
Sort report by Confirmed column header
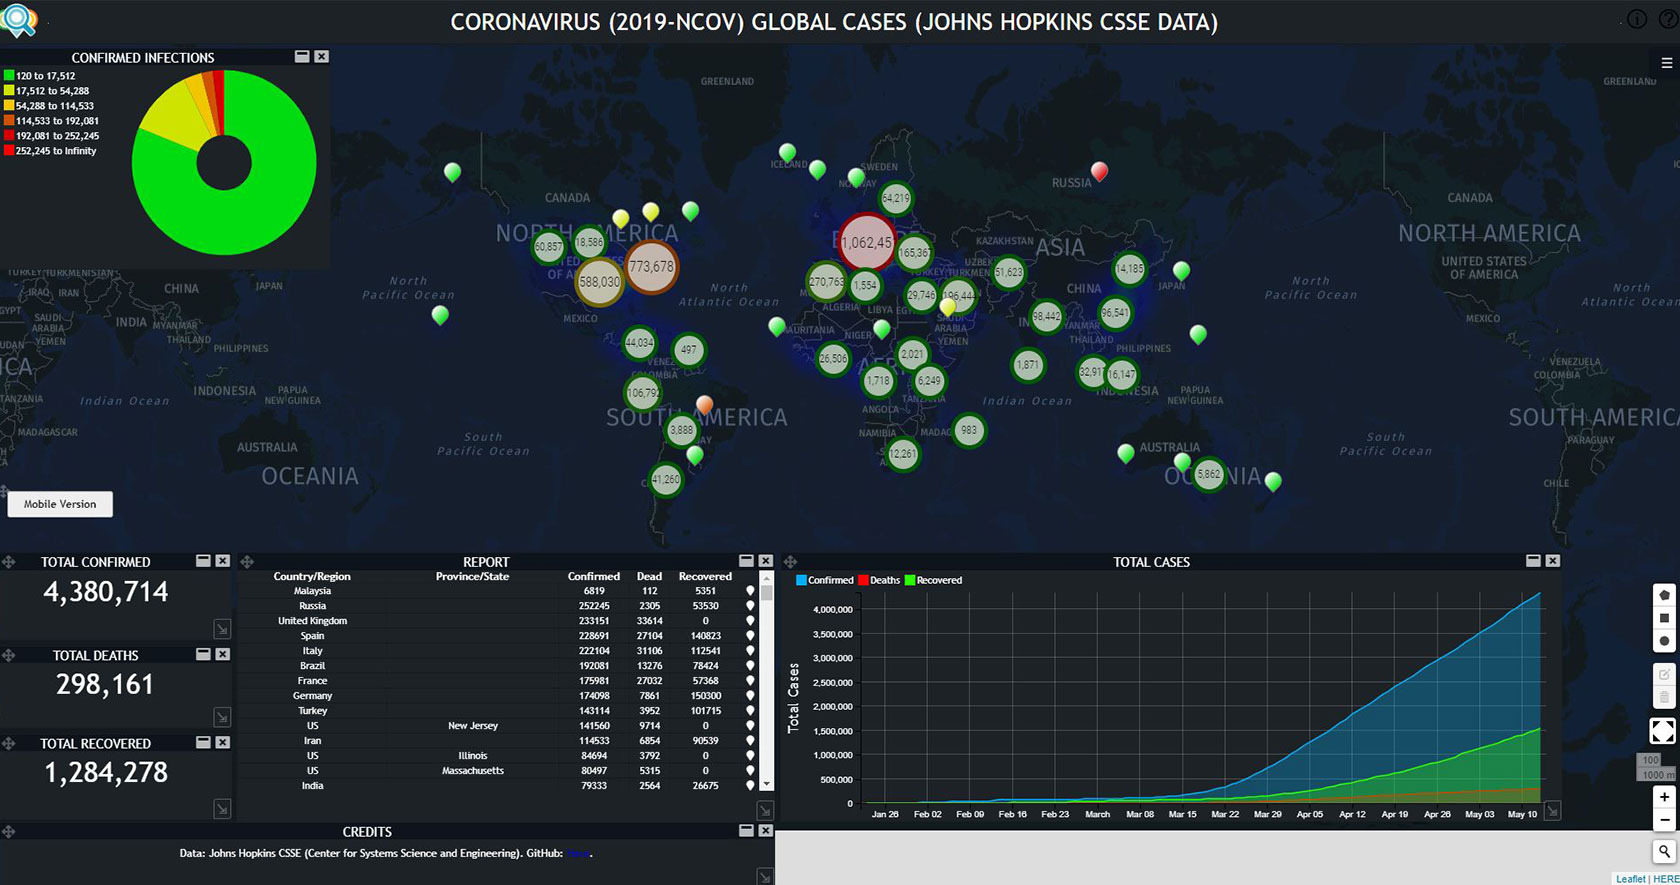[593, 576]
